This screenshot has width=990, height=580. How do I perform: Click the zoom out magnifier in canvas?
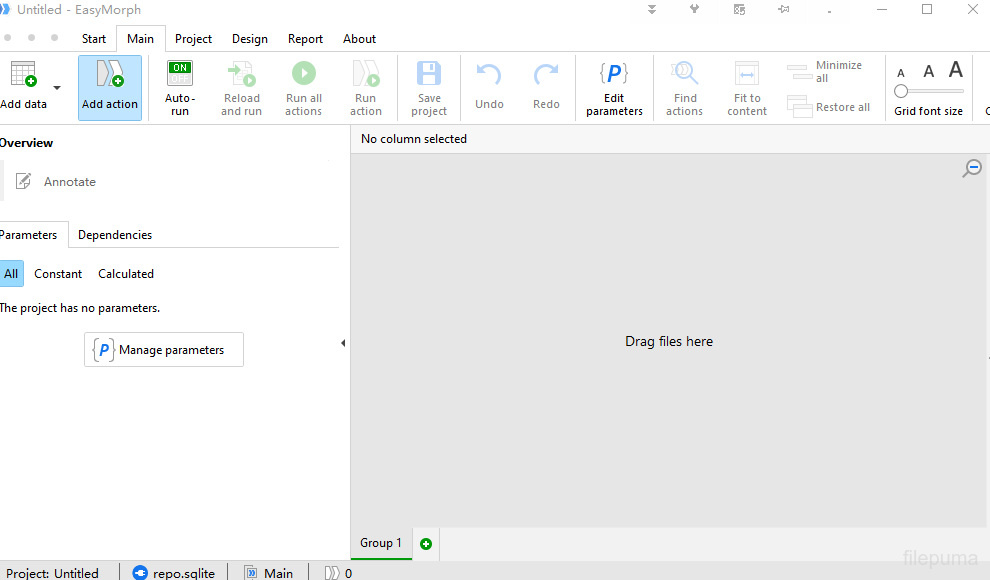pos(971,169)
